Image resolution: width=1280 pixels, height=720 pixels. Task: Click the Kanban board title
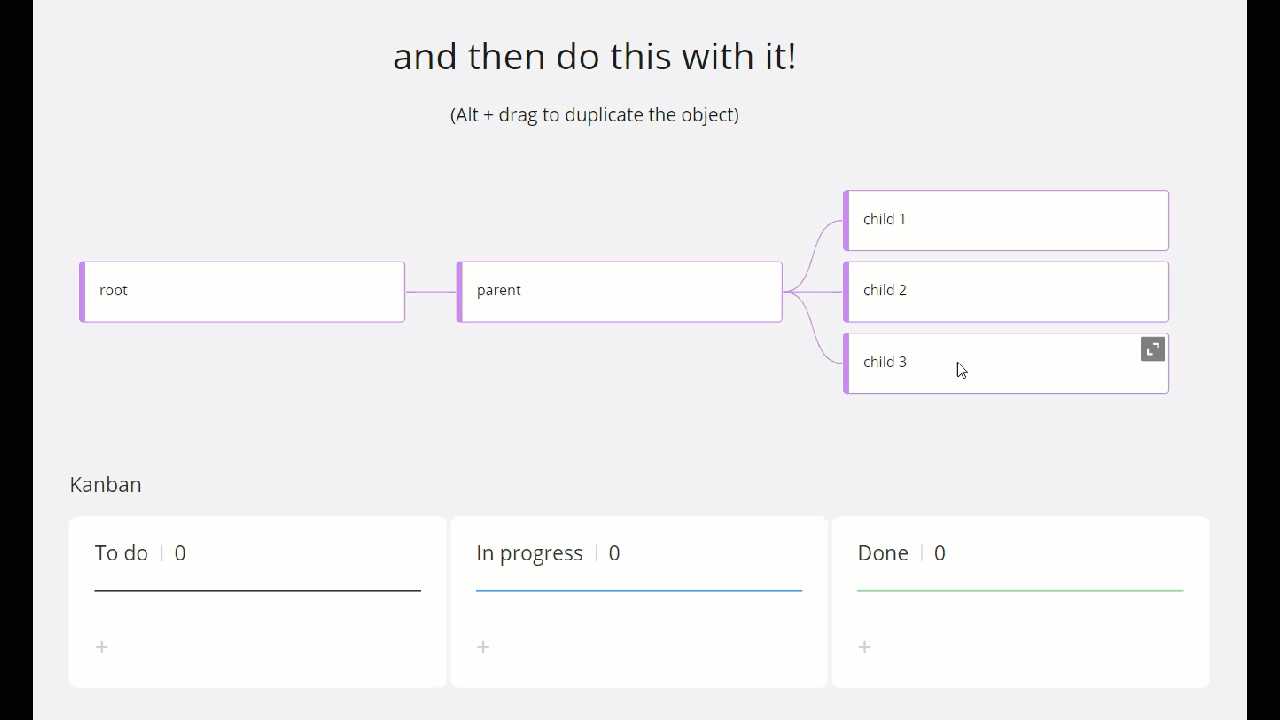pos(105,485)
